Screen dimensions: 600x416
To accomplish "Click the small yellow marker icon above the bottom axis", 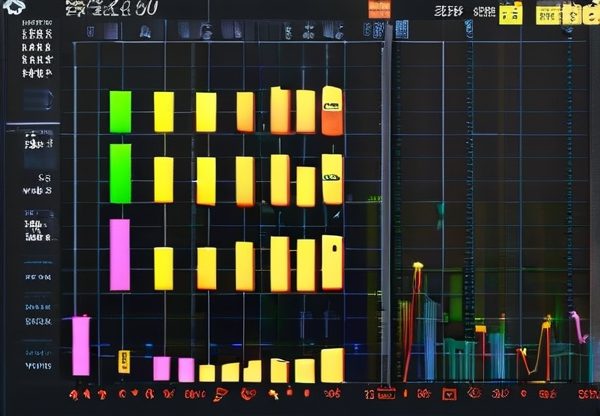I will 124,360.
